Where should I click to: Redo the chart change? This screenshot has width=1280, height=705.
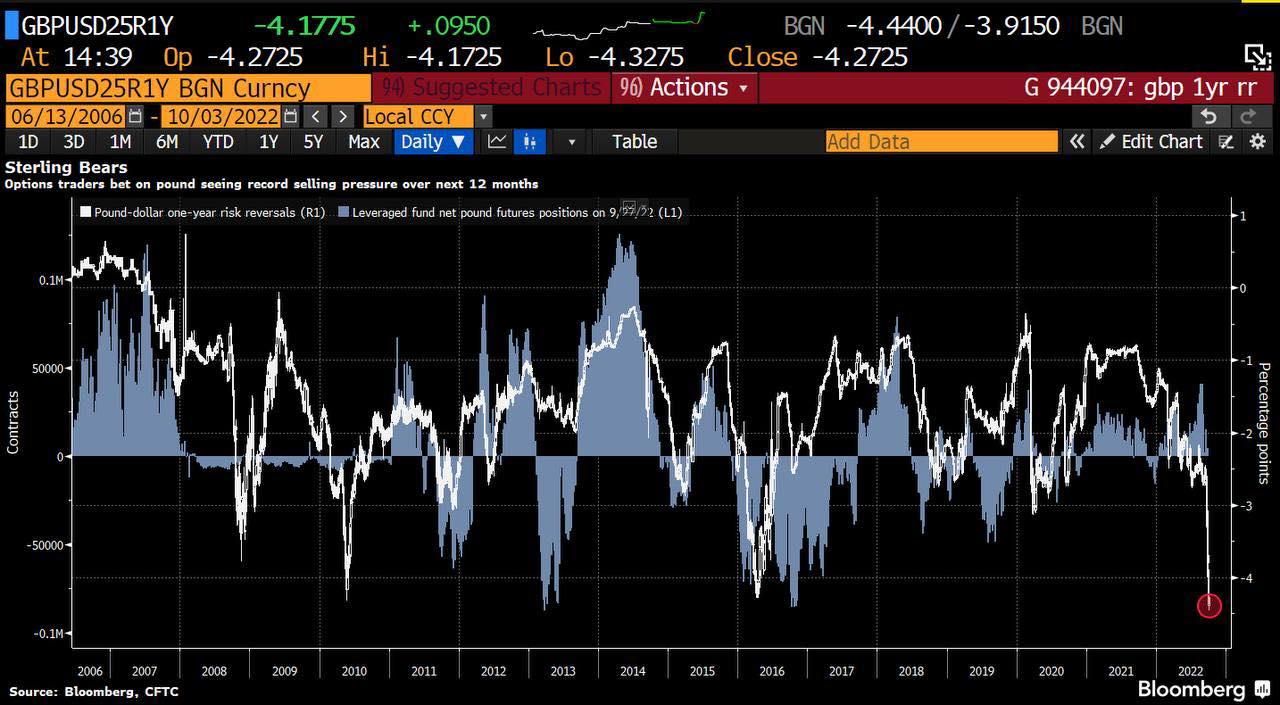(1248, 116)
